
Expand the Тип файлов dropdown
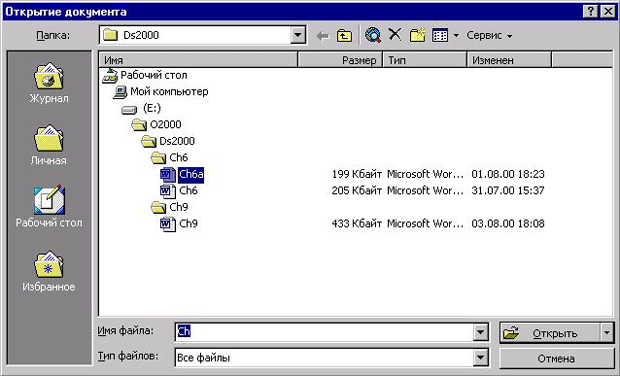(x=480, y=358)
